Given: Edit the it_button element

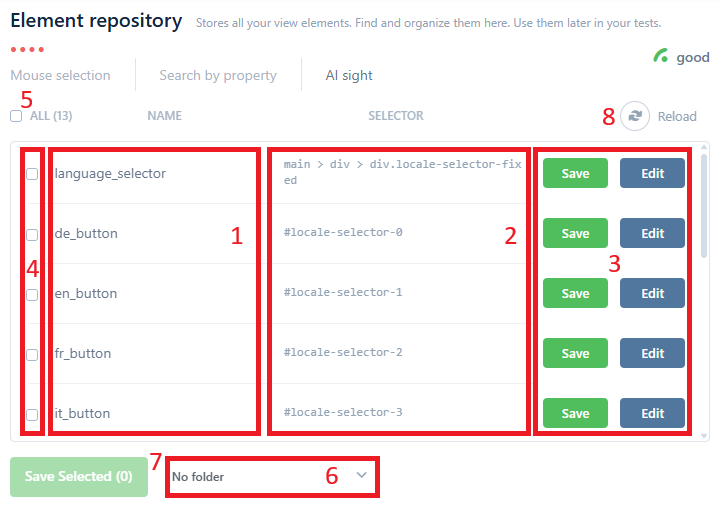Looking at the screenshot, I should [652, 413].
